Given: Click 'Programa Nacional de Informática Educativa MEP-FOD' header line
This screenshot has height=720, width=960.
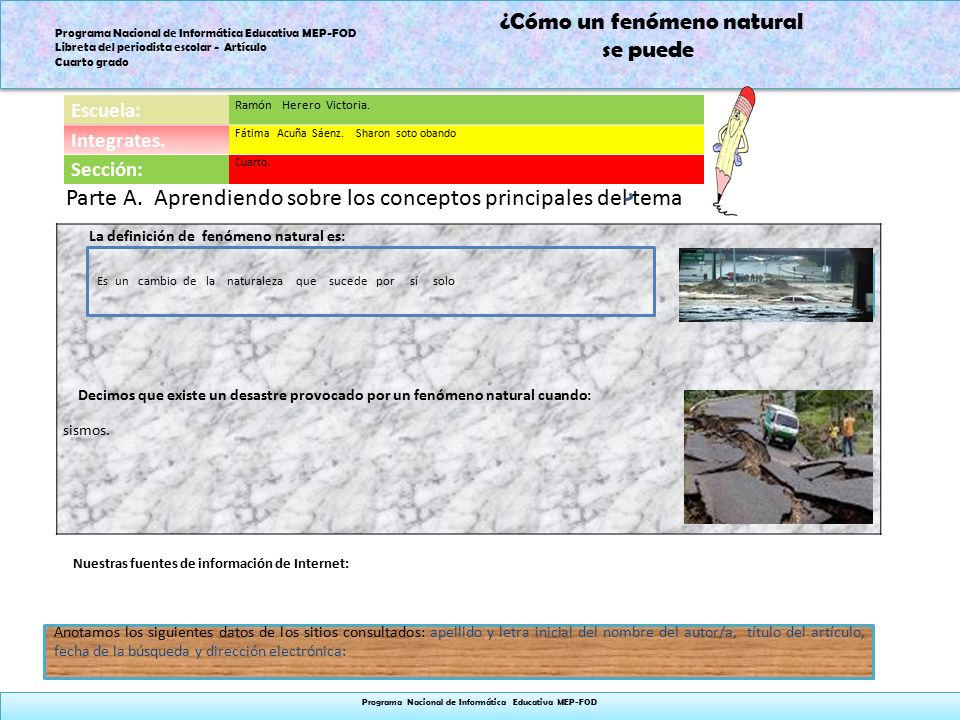Looking at the screenshot, I should (206, 33).
